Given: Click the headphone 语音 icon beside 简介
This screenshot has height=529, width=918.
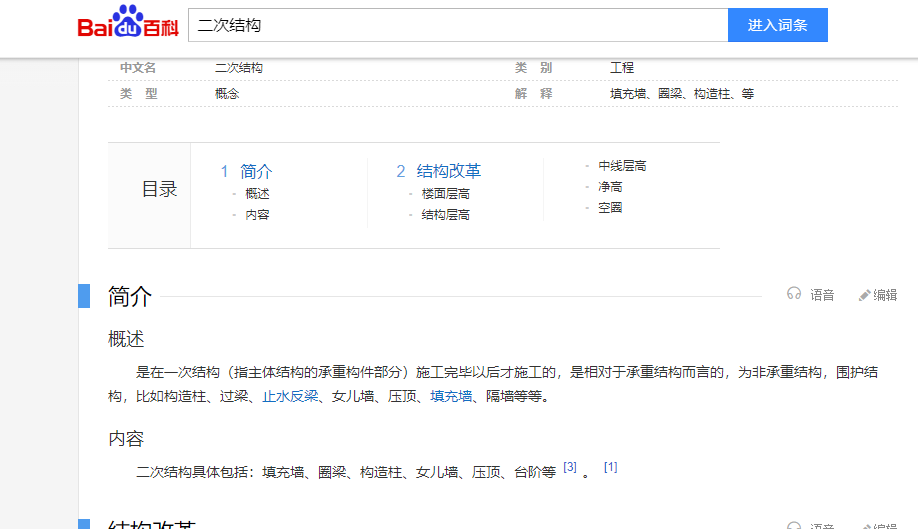Looking at the screenshot, I should point(794,294).
